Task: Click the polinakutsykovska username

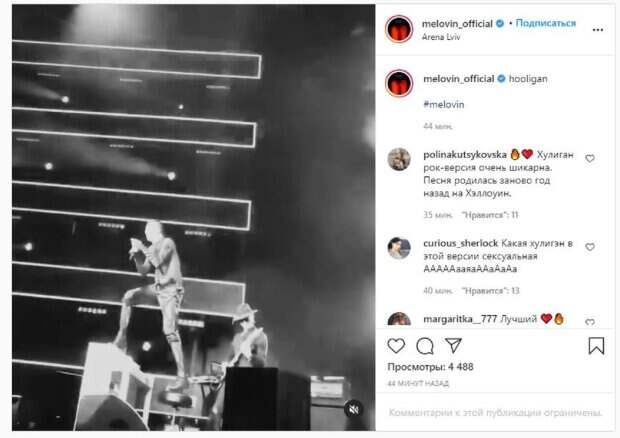Action: point(465,155)
